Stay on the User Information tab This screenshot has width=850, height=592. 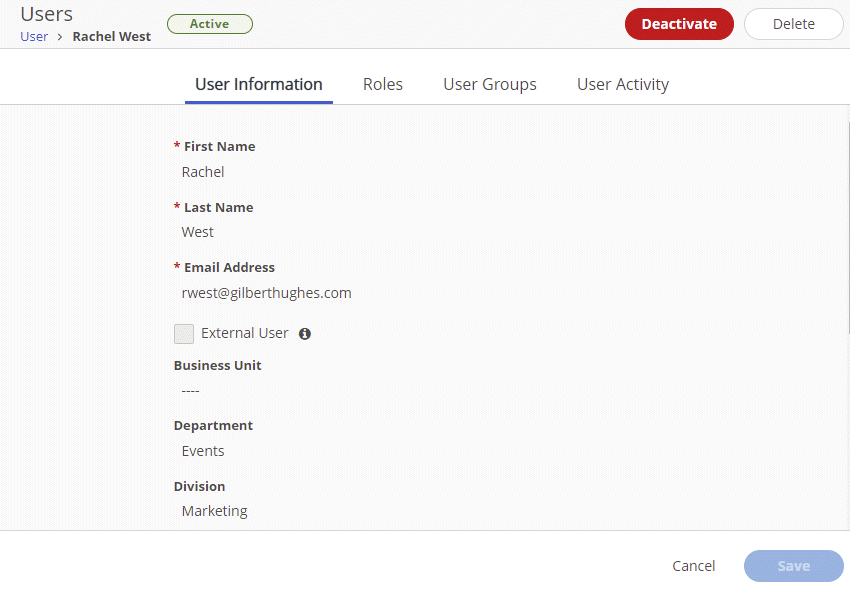click(258, 84)
